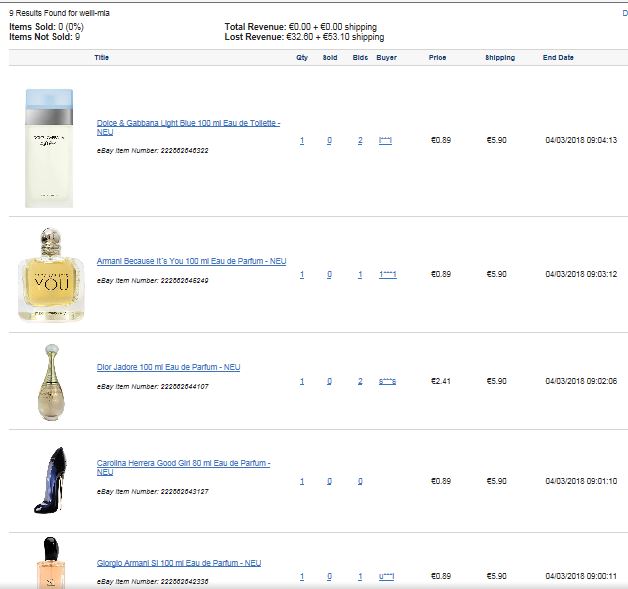Click sold count for Armani Because It's You

329,275
